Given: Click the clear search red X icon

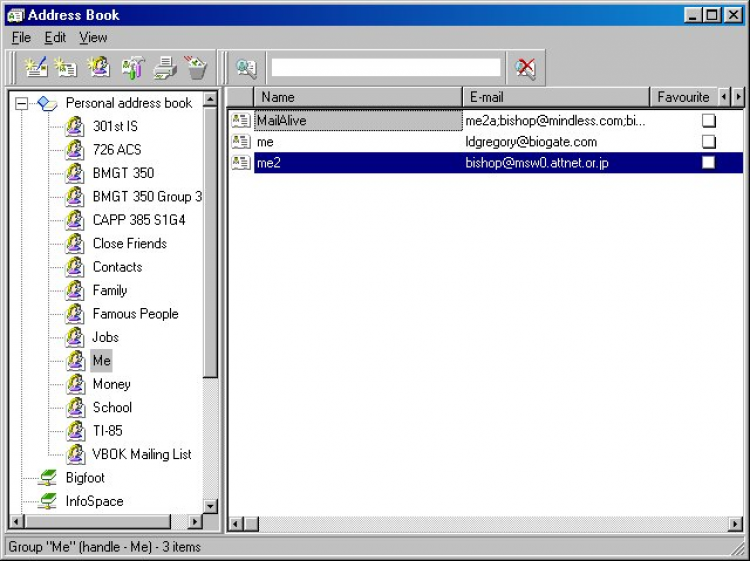Looking at the screenshot, I should tap(525, 68).
